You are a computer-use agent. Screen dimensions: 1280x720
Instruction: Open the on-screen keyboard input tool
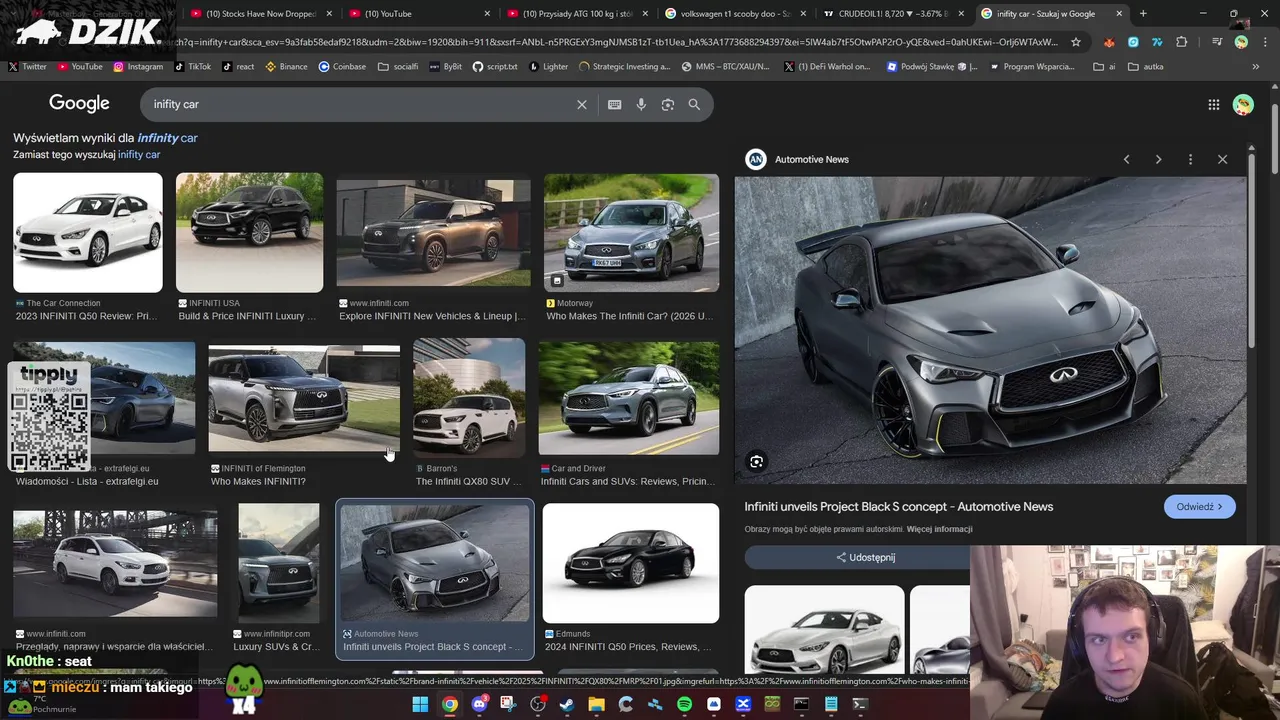coord(614,104)
